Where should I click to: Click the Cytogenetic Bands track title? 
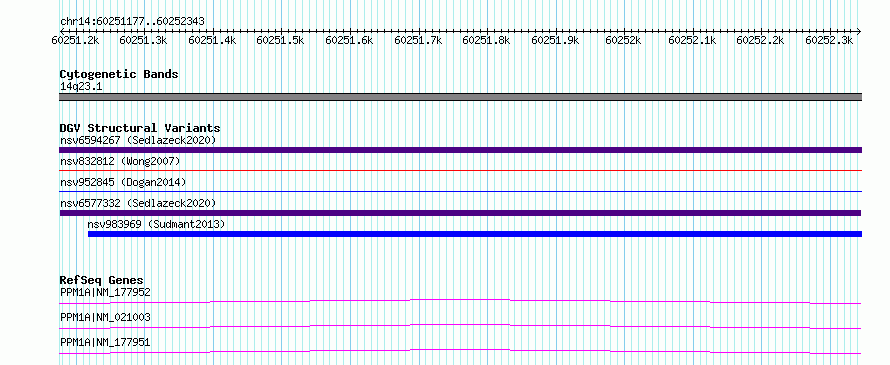click(119, 74)
